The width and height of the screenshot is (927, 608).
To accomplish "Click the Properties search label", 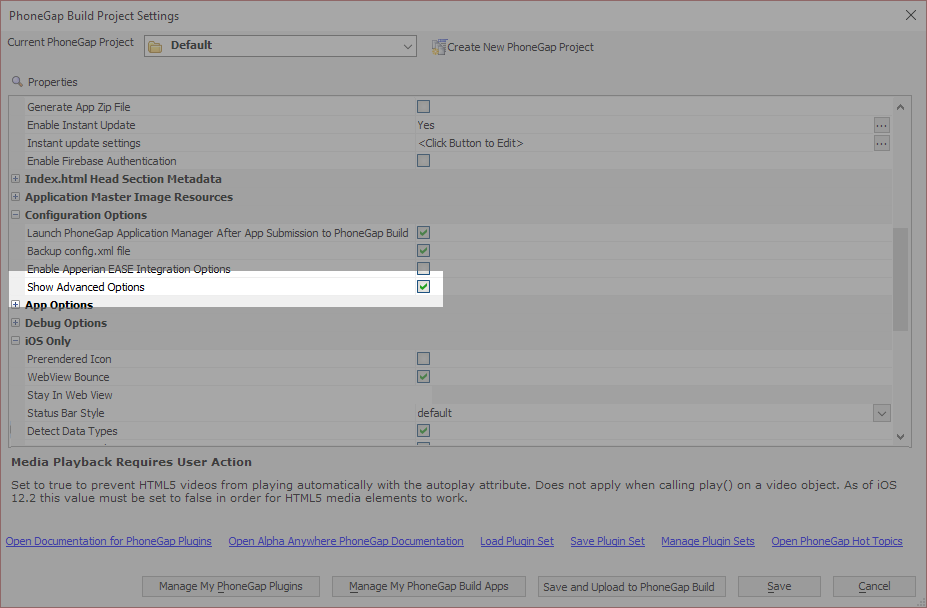I will click(53, 82).
